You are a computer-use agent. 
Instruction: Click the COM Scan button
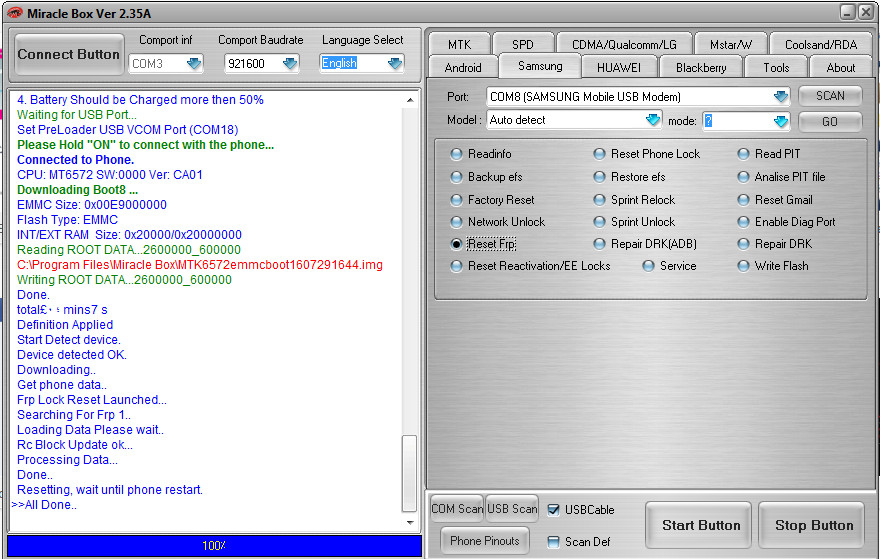[x=457, y=508]
